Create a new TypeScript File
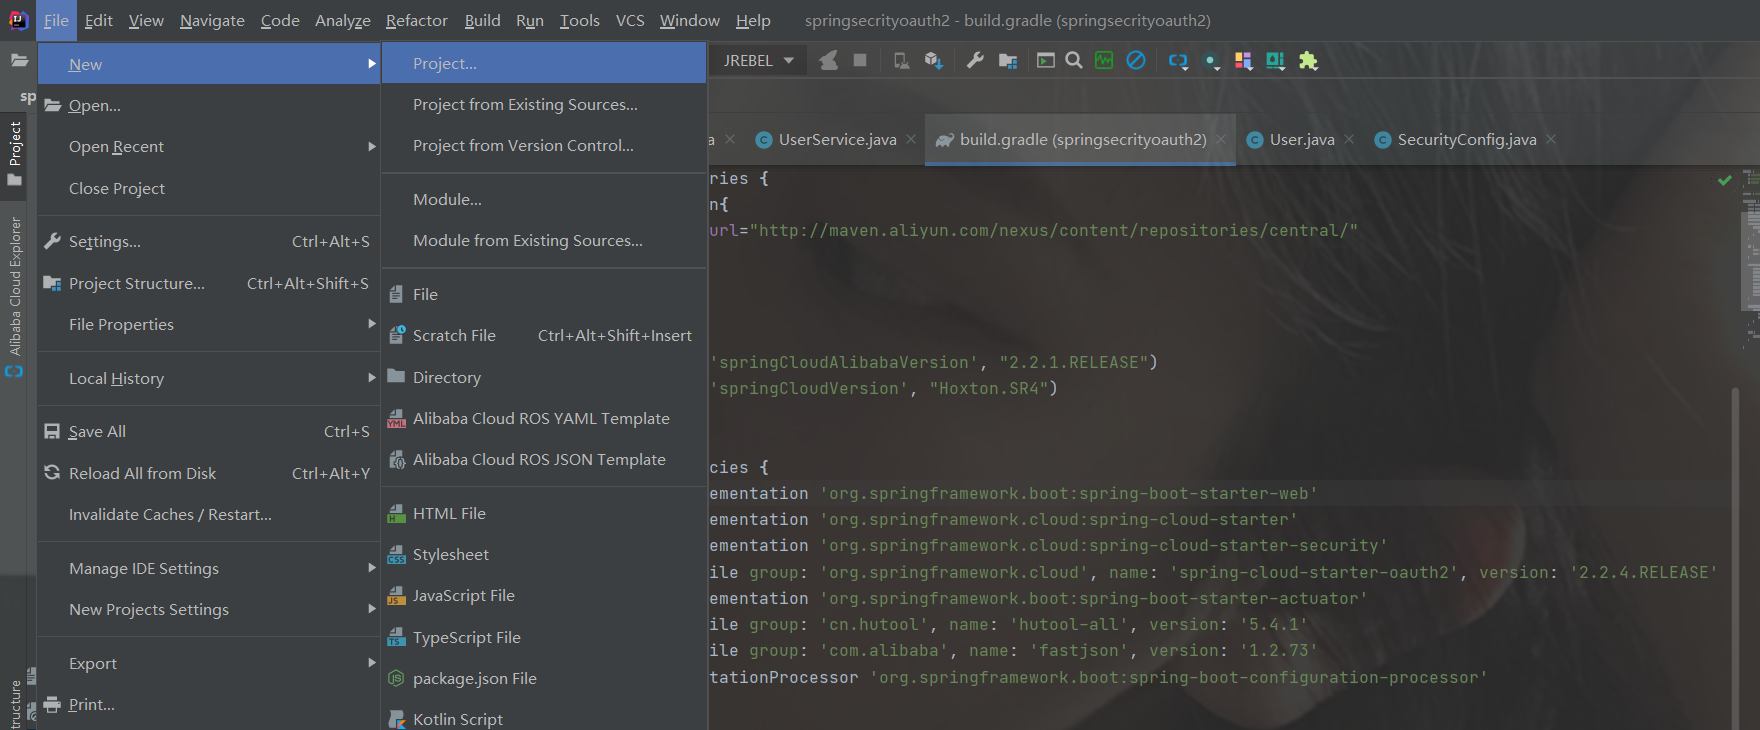The height and width of the screenshot is (730, 1760). click(544, 637)
